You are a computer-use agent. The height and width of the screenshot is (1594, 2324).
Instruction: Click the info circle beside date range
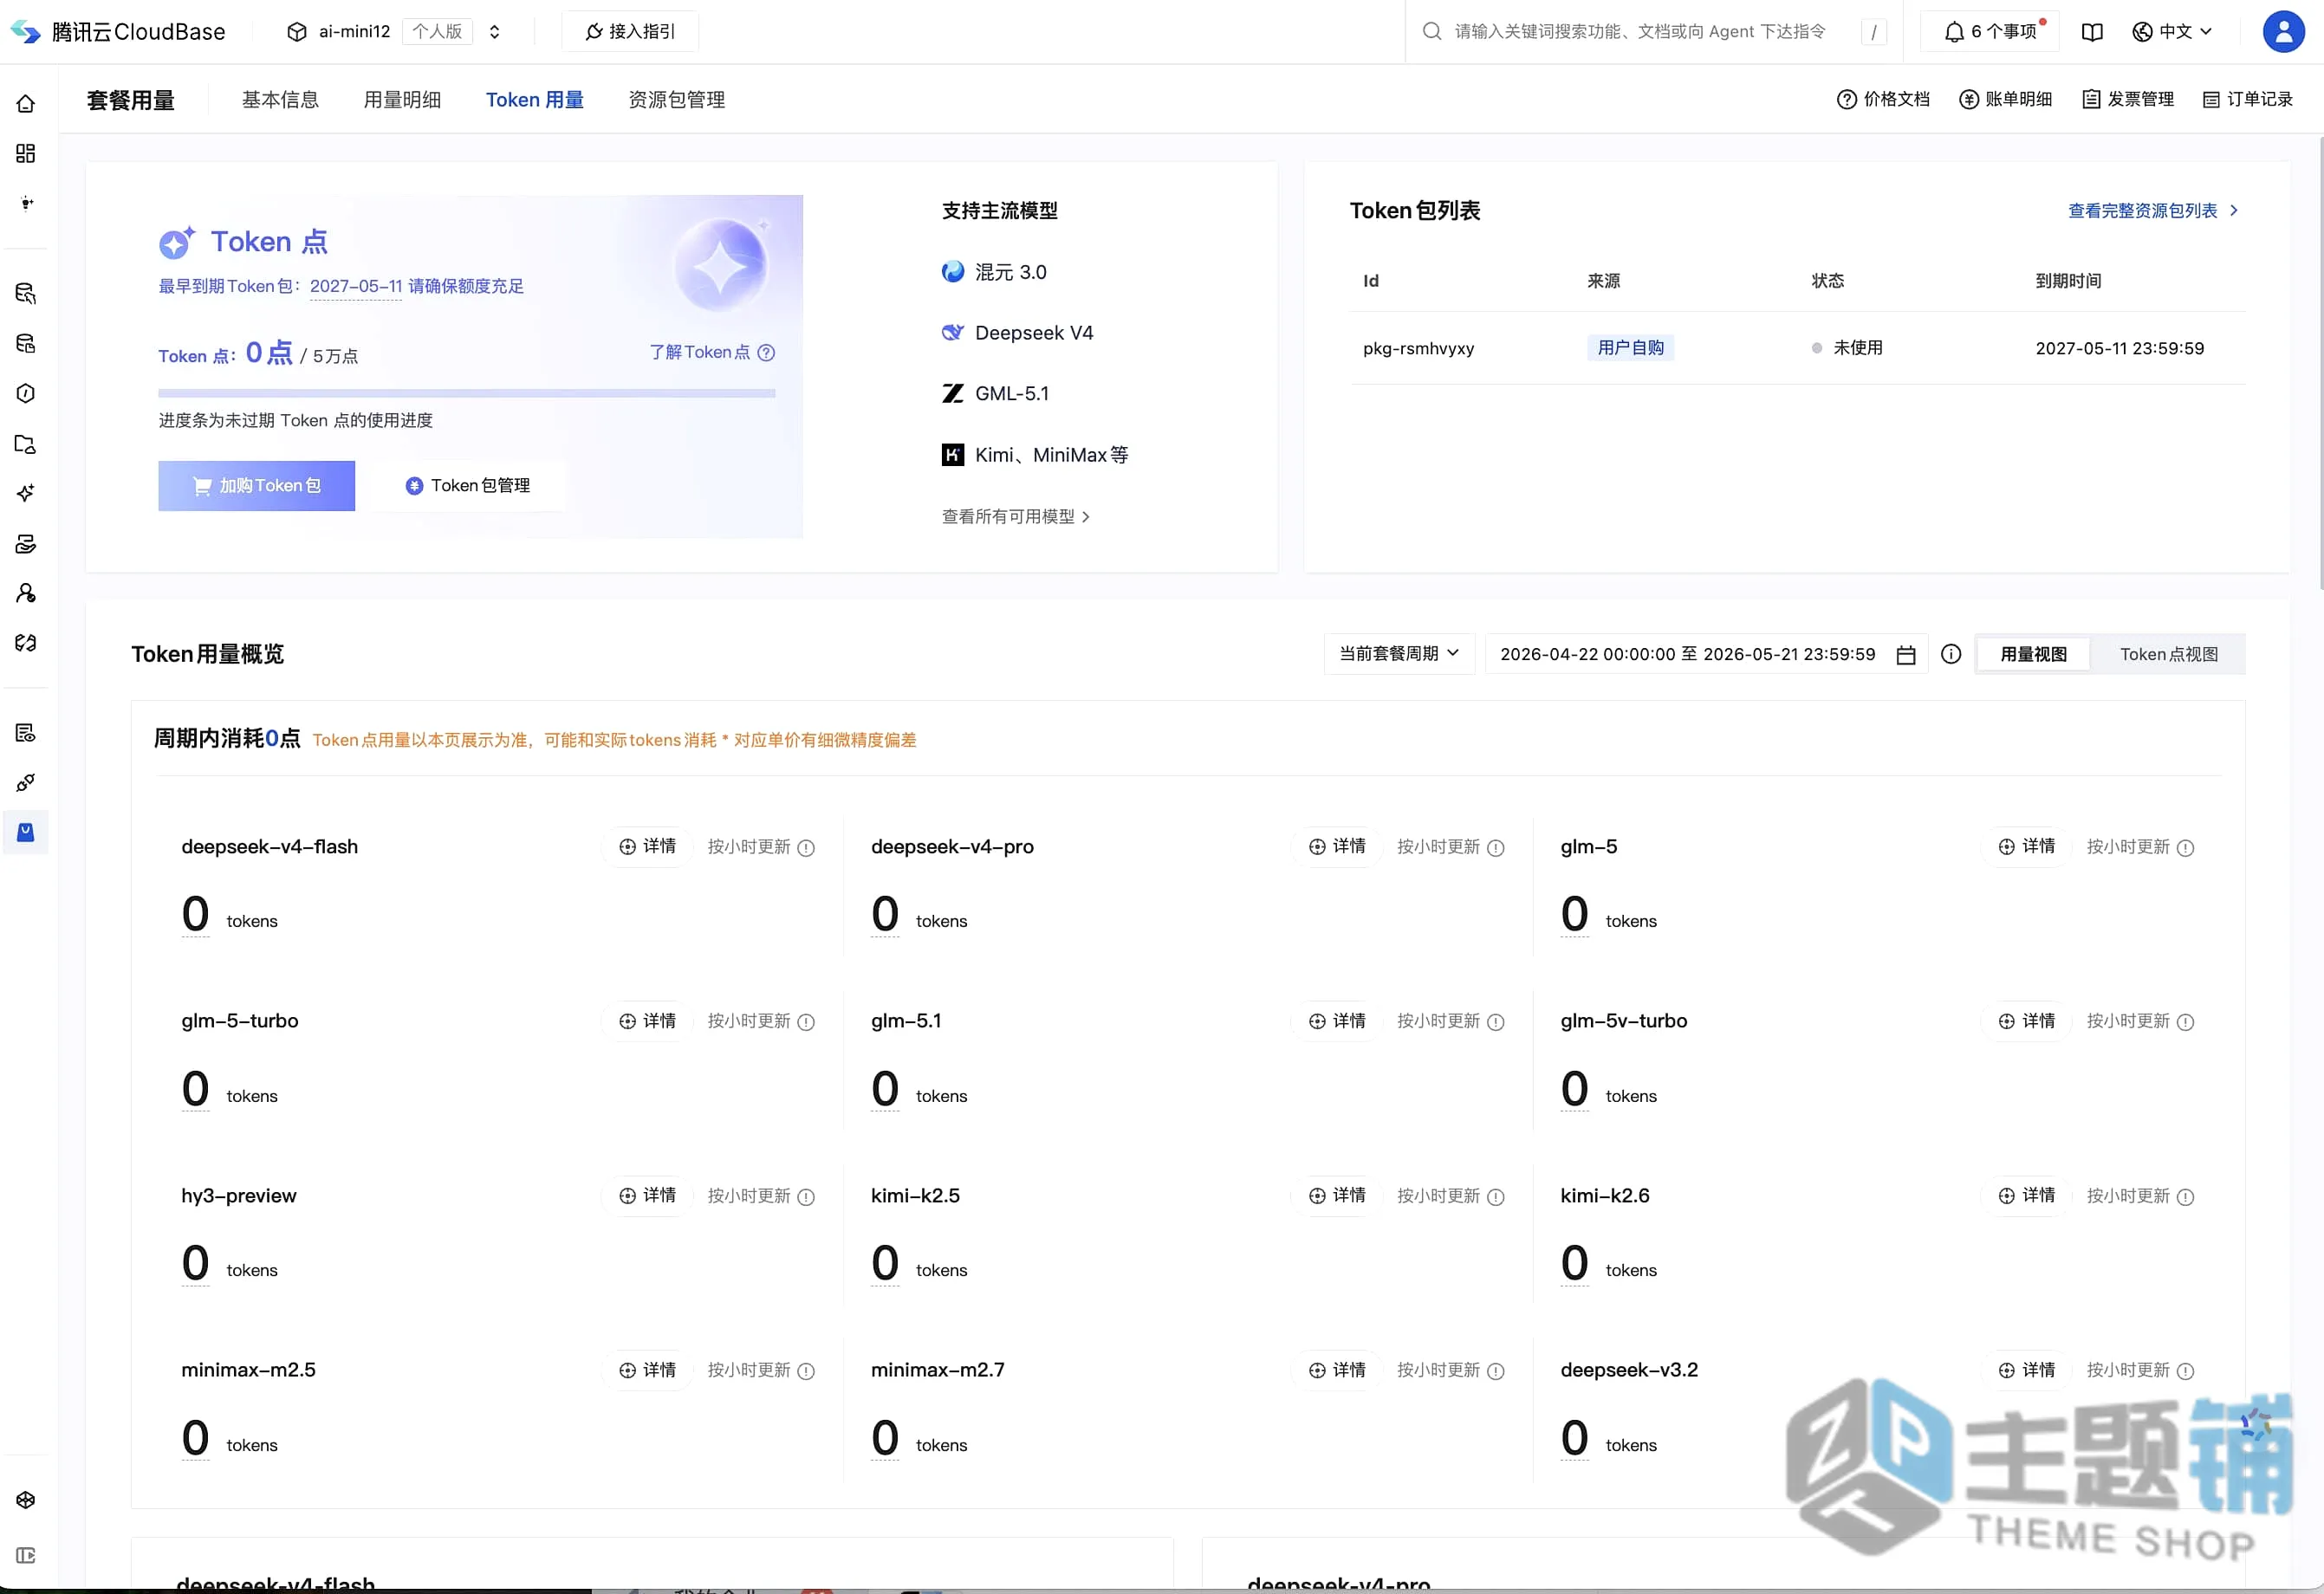(x=1951, y=654)
